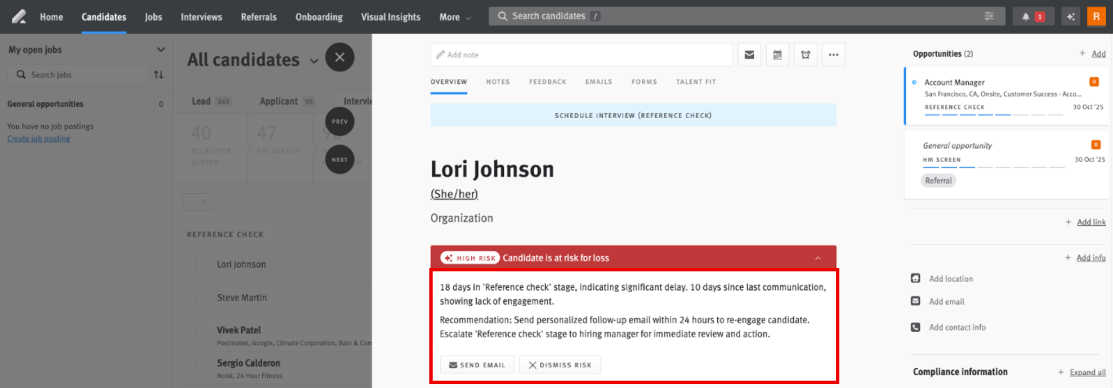Click the HM Screen stage count 47
The width and height of the screenshot is (1113, 388).
(x=267, y=133)
